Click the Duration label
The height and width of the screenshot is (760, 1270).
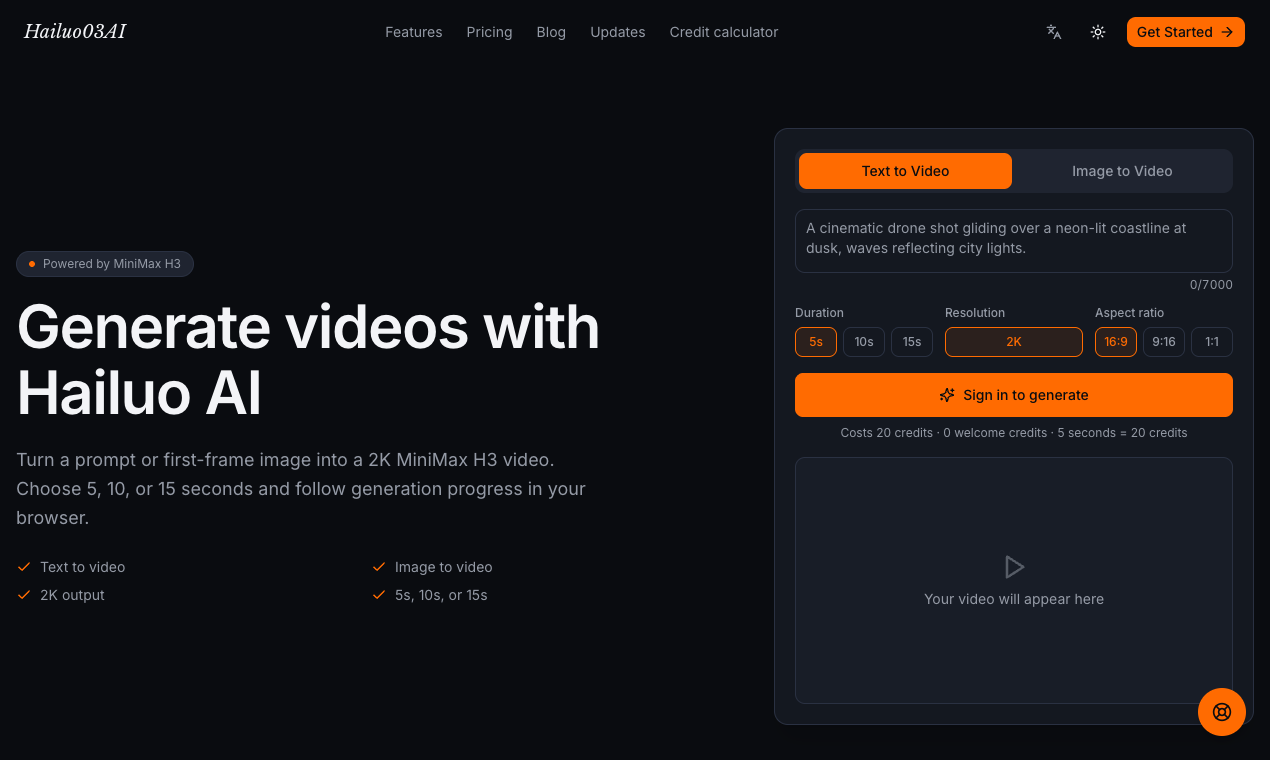819,313
